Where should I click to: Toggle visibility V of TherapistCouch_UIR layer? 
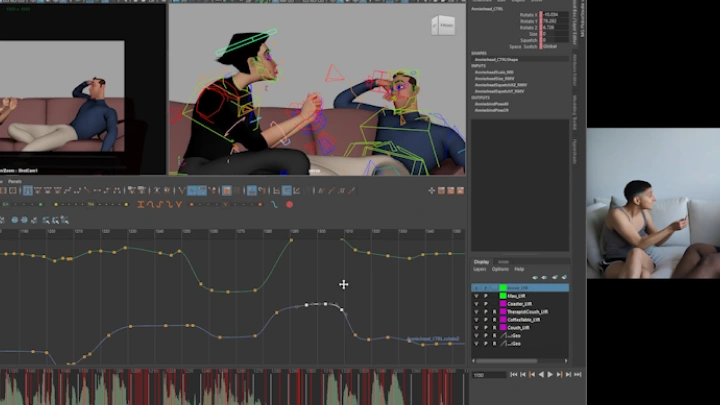pyautogui.click(x=476, y=312)
